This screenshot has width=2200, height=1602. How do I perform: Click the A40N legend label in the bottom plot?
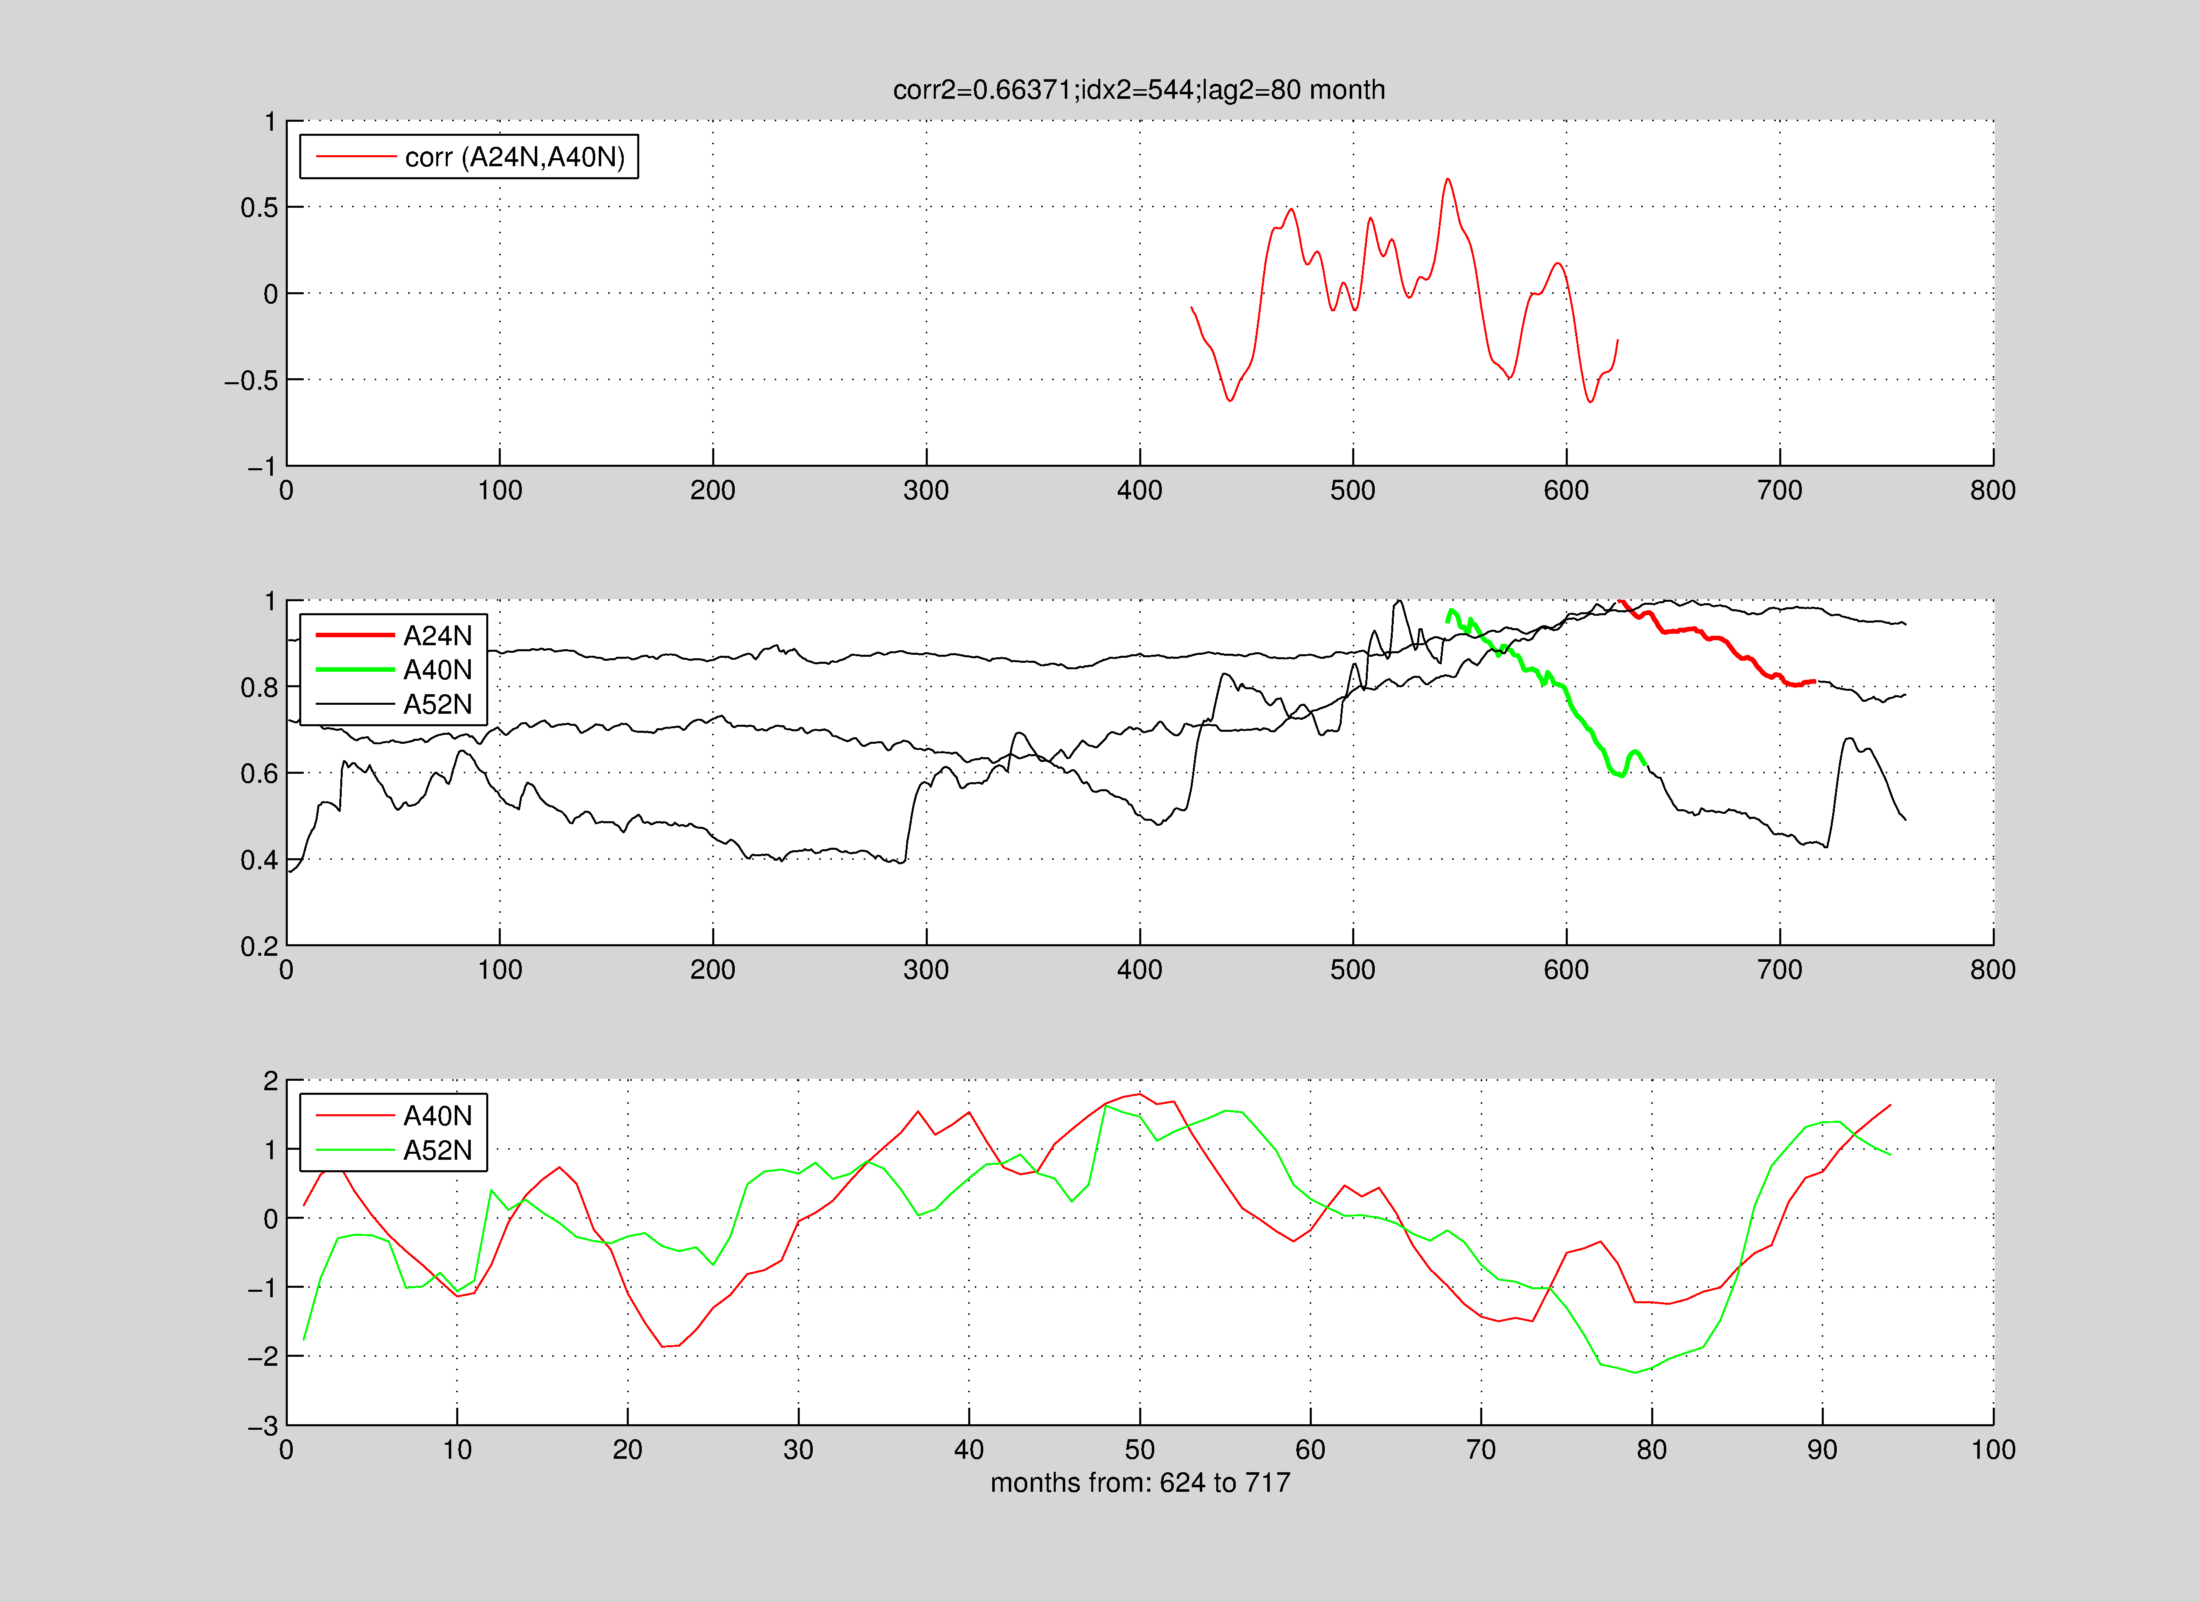437,1116
